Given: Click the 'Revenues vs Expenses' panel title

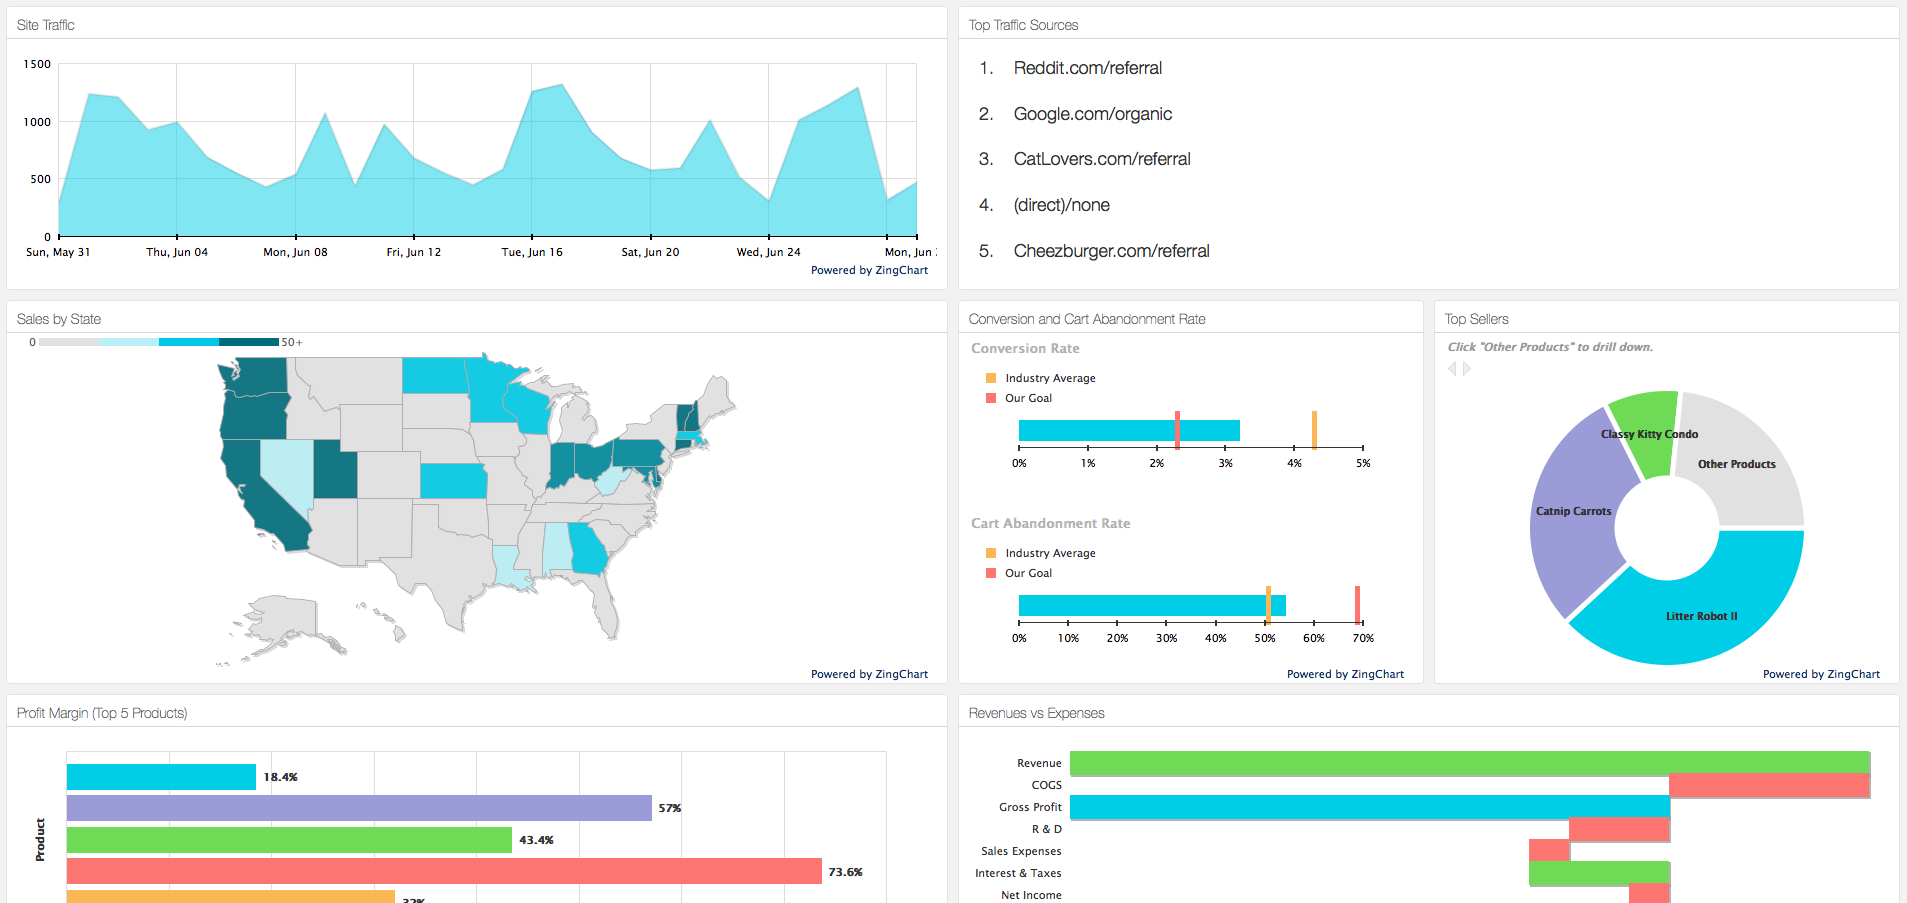Looking at the screenshot, I should click(x=1036, y=713).
